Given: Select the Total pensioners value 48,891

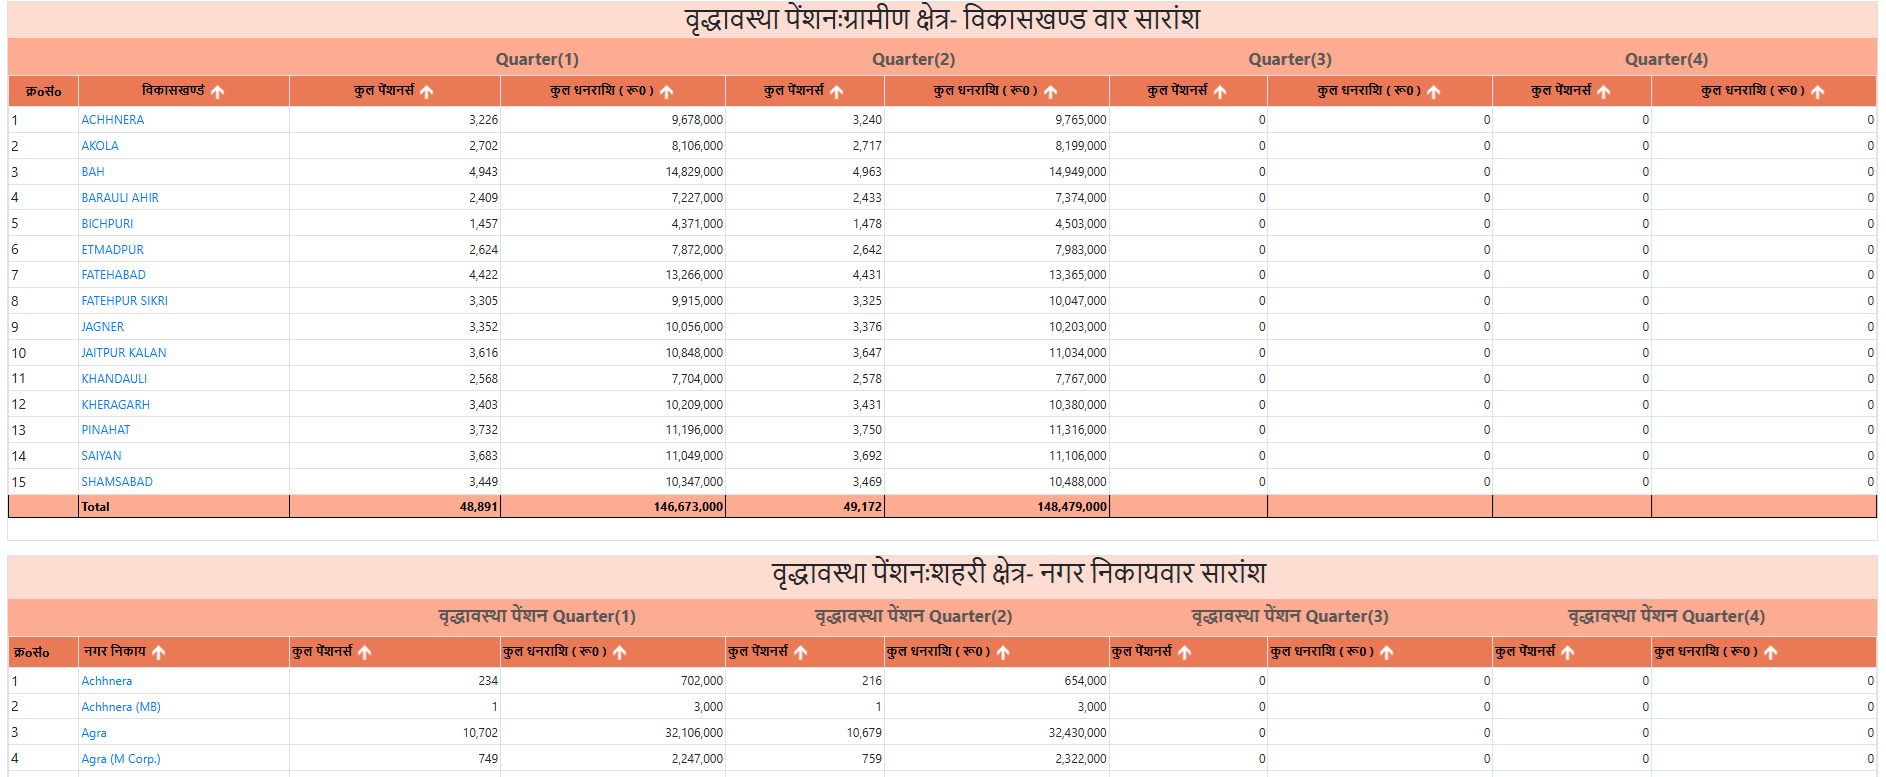Looking at the screenshot, I should click(x=478, y=507).
